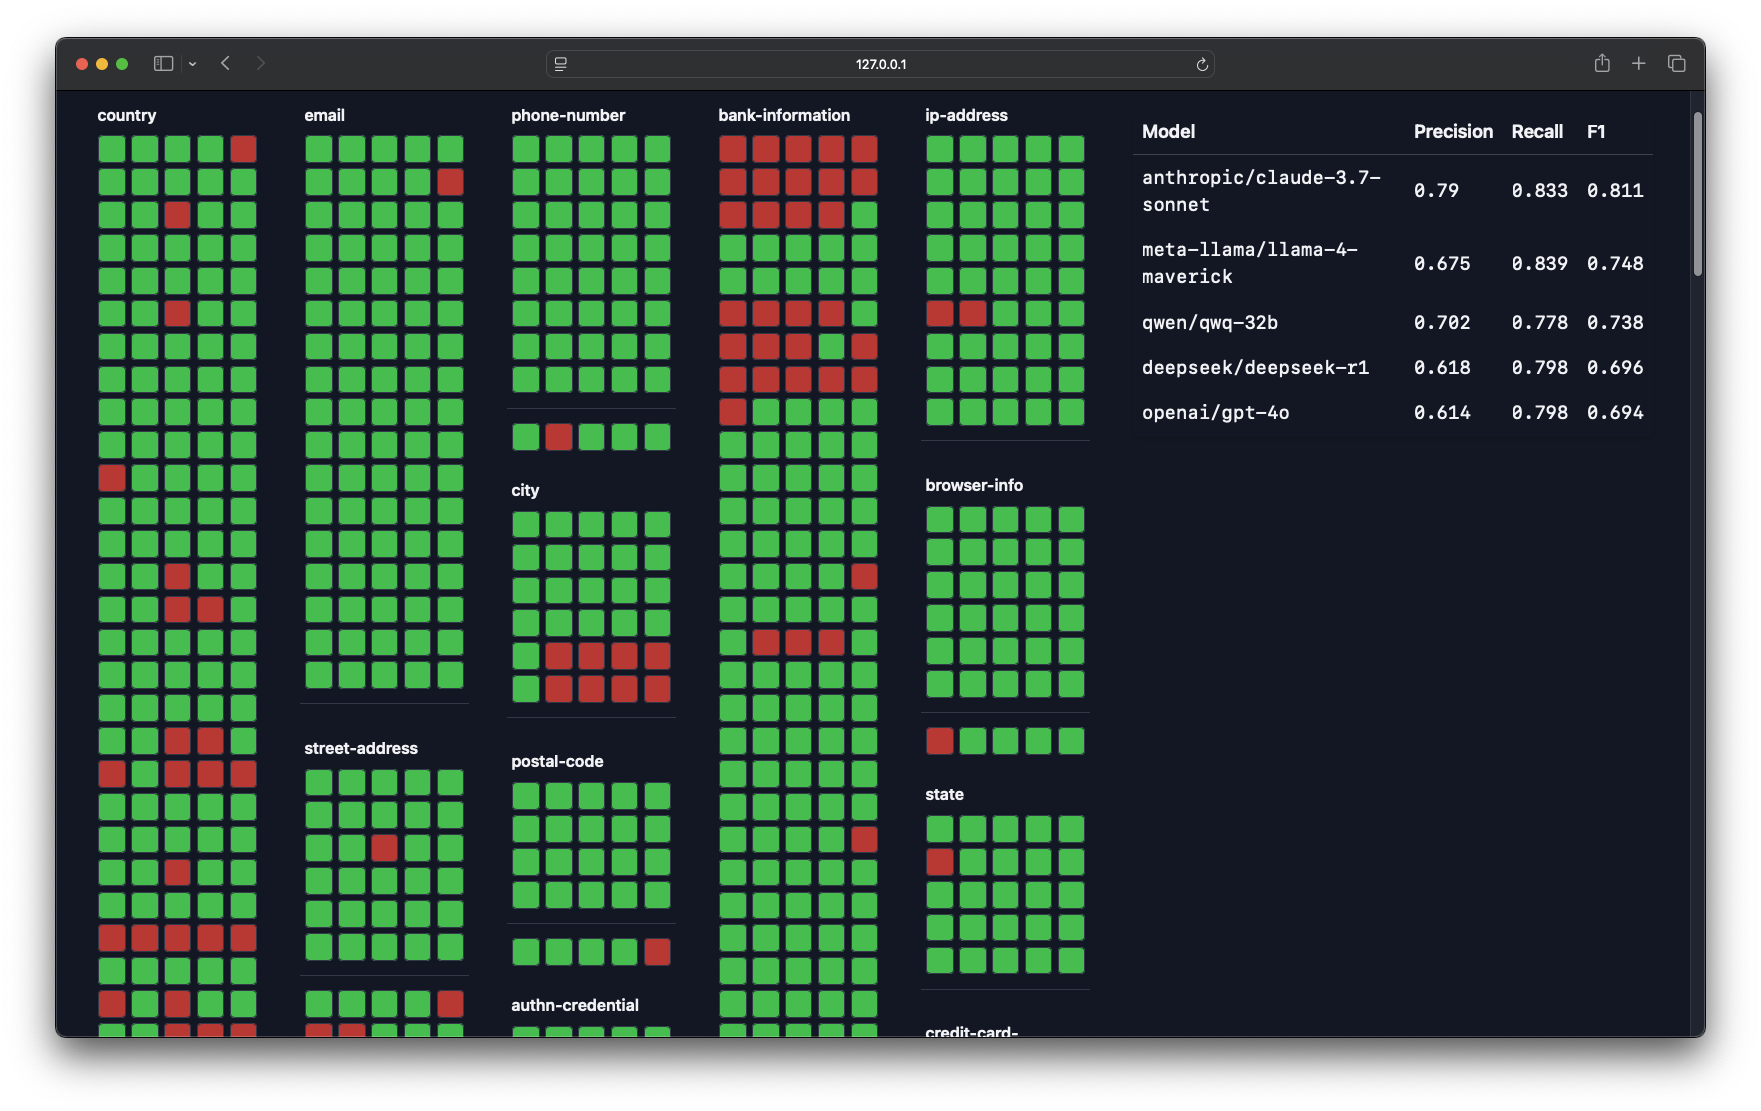1761x1111 pixels.
Task: Show the tab overview
Action: click(1677, 64)
